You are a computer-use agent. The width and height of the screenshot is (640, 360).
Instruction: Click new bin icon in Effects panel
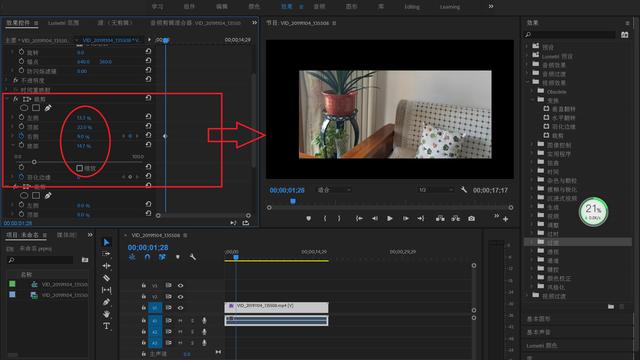point(611,307)
